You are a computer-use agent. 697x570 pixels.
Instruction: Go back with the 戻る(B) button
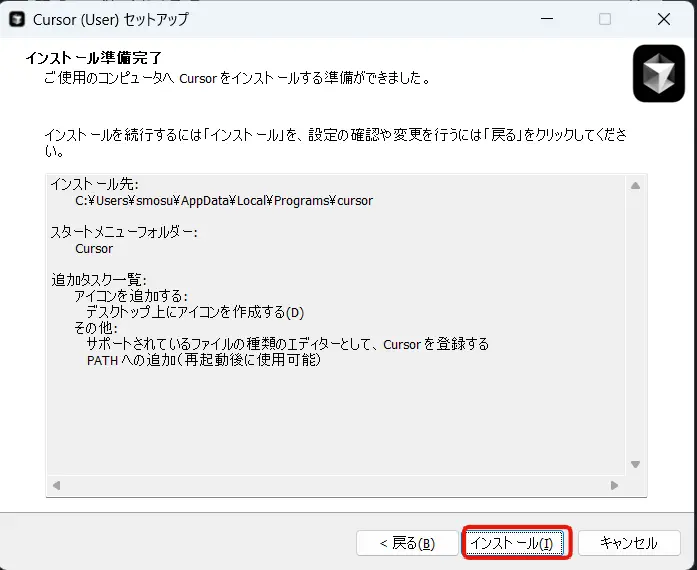(407, 543)
